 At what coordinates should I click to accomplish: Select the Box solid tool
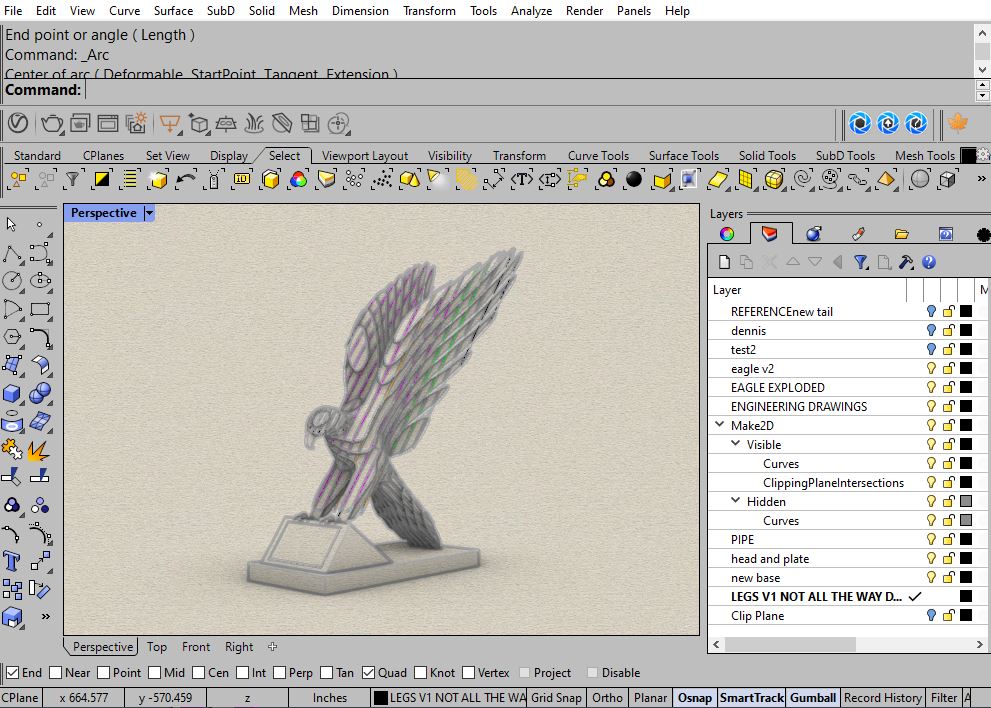[x=12, y=393]
